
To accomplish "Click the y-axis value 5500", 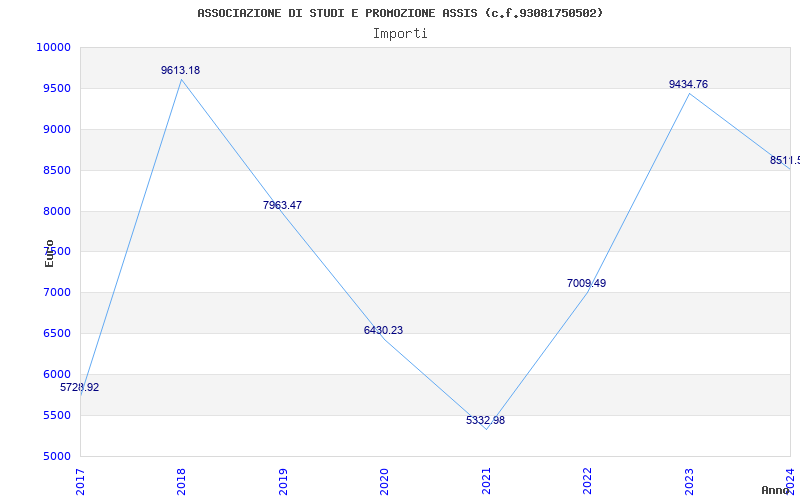I will point(56,415).
